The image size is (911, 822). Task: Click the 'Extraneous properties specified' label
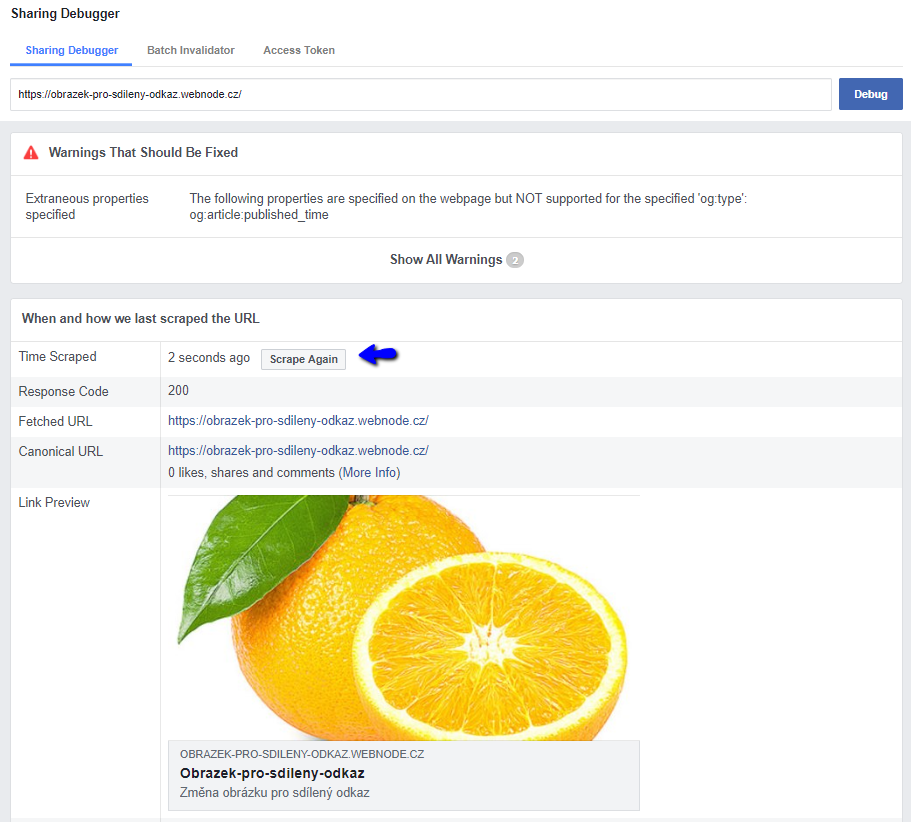87,206
